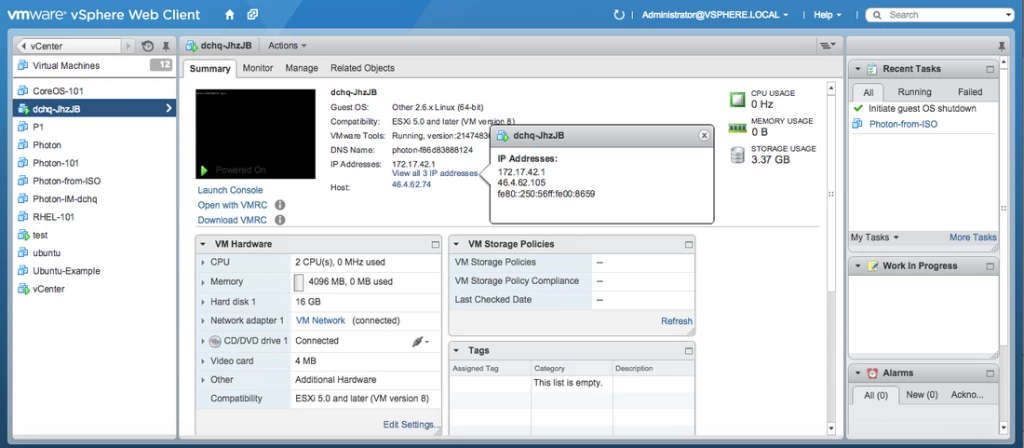The height and width of the screenshot is (448, 1024).
Task: Click the Work In Progress panel icon
Action: click(x=872, y=266)
